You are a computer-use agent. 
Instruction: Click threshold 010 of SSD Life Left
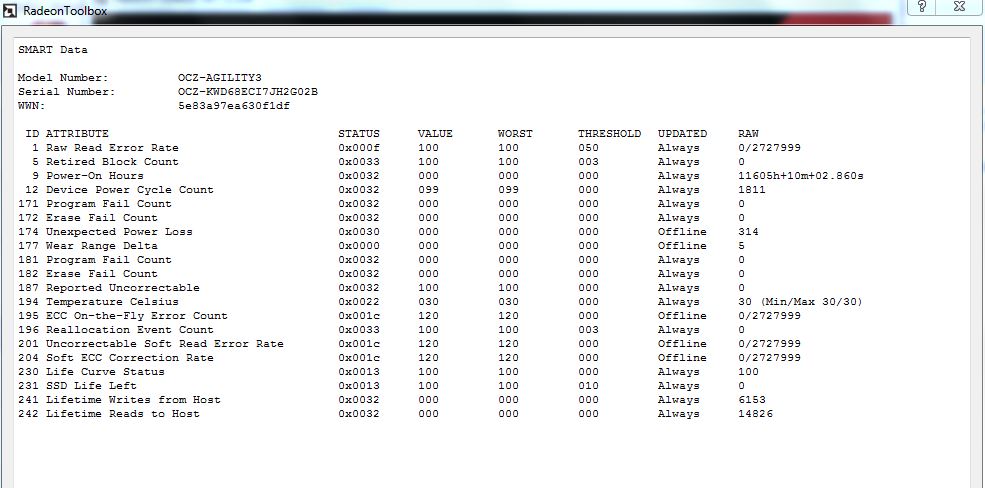[x=589, y=386]
